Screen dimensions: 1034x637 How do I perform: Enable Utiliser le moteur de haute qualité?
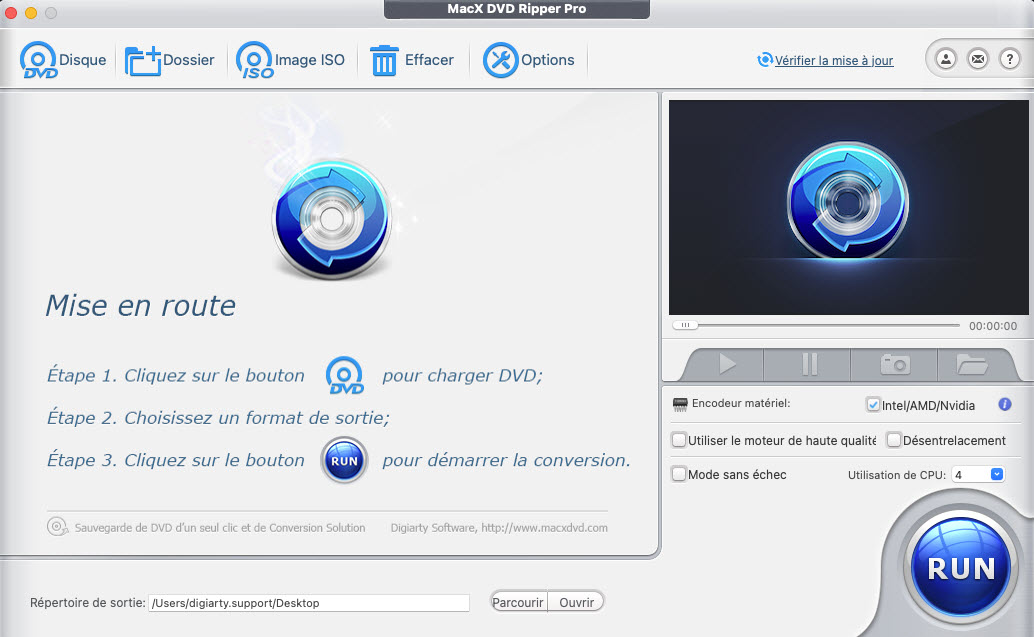[678, 440]
